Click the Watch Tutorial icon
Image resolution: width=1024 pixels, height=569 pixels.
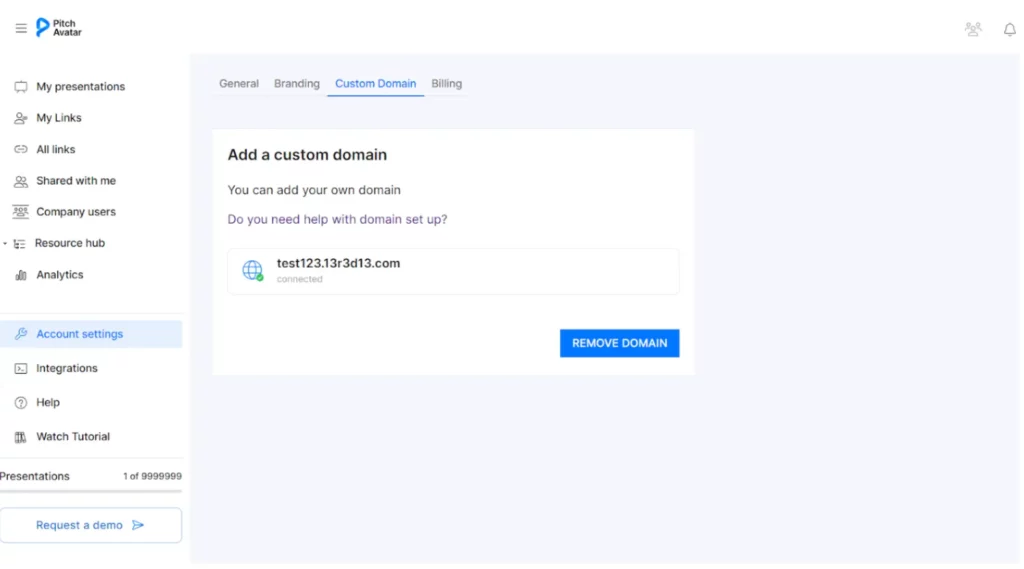coord(21,437)
